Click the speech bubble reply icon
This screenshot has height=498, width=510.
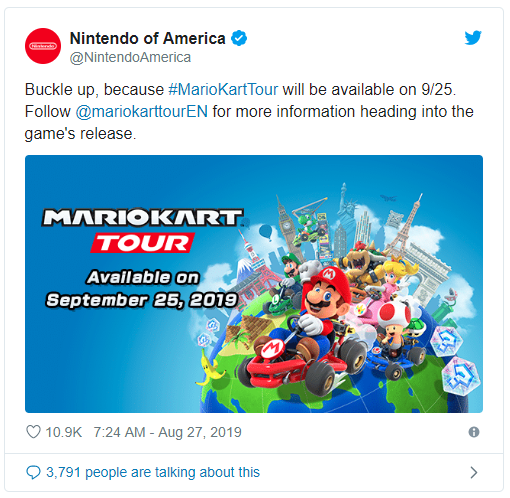pos(33,472)
